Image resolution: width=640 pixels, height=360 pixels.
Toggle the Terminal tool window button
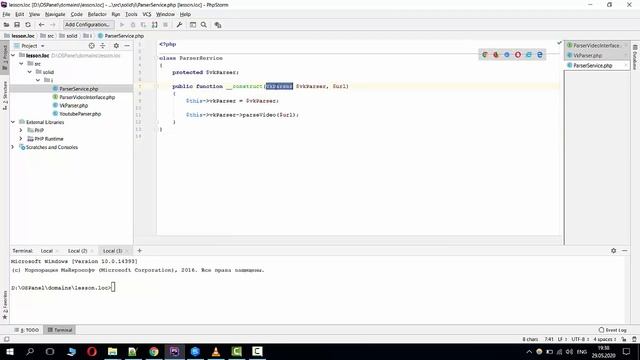60,330
